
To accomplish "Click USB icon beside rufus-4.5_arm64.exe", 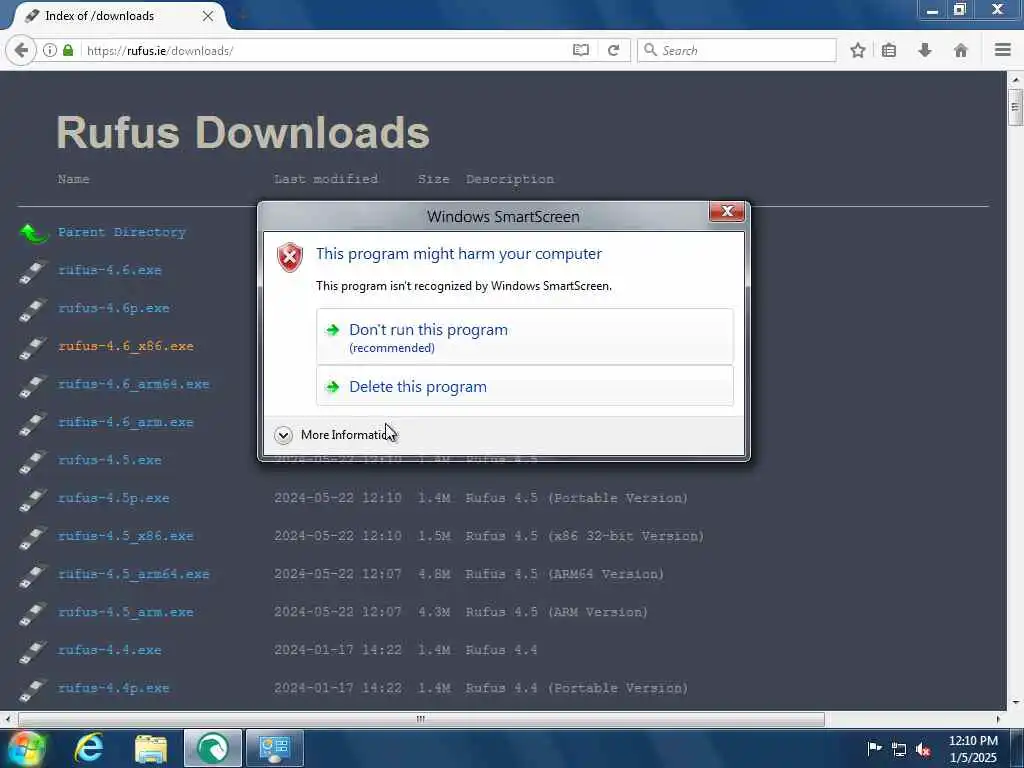I will 33,575.
